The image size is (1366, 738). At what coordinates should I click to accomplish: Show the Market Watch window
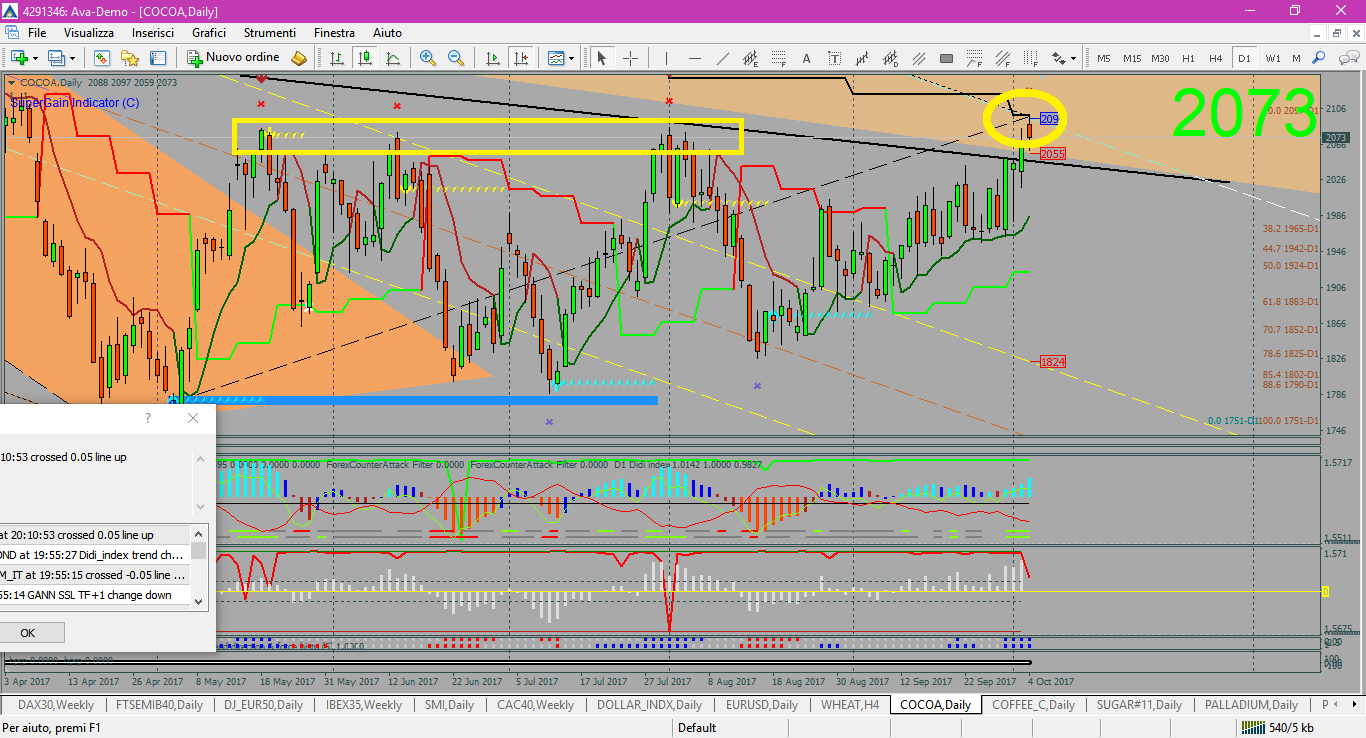tap(102, 58)
